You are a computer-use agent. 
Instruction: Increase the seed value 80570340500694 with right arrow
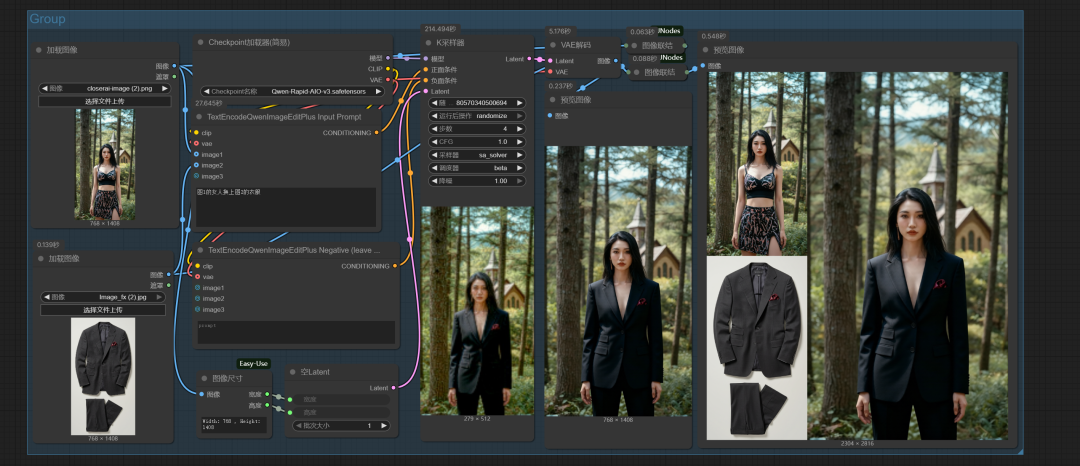pyautogui.click(x=520, y=103)
